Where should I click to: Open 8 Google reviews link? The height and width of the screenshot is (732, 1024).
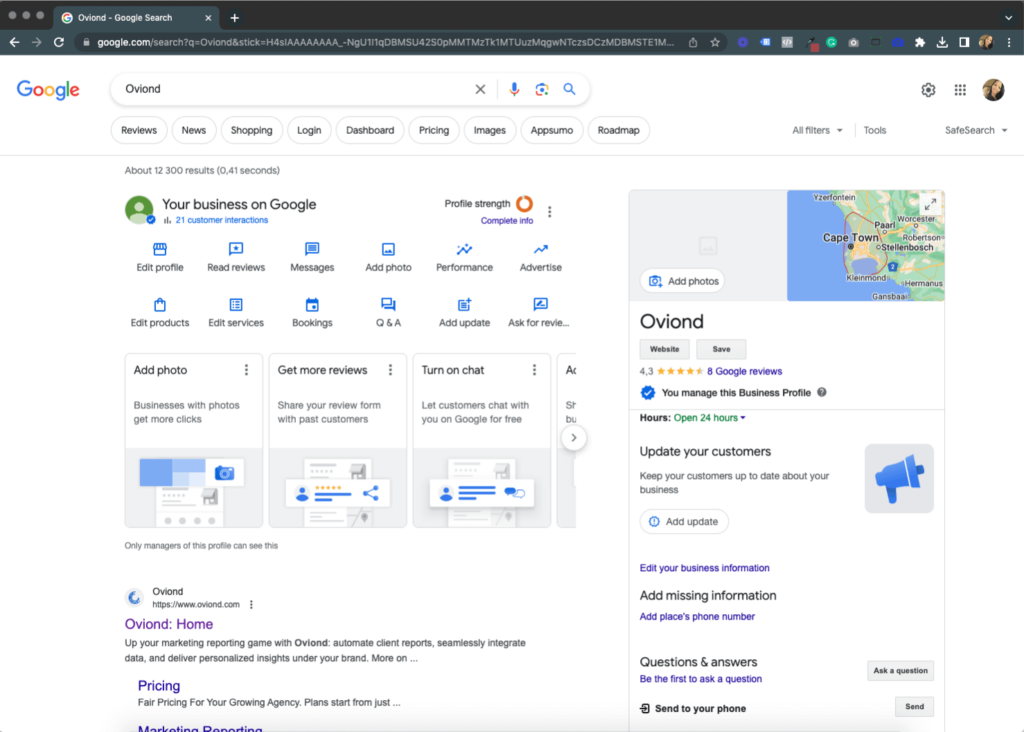[x=744, y=372]
